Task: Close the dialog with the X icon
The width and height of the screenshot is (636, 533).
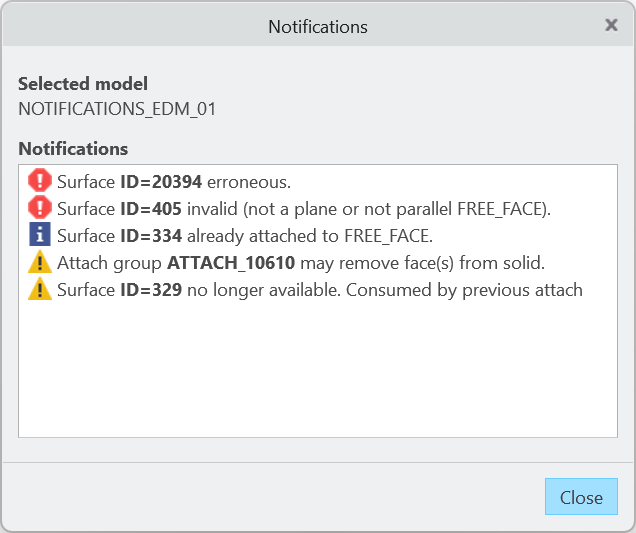Action: coord(611,25)
